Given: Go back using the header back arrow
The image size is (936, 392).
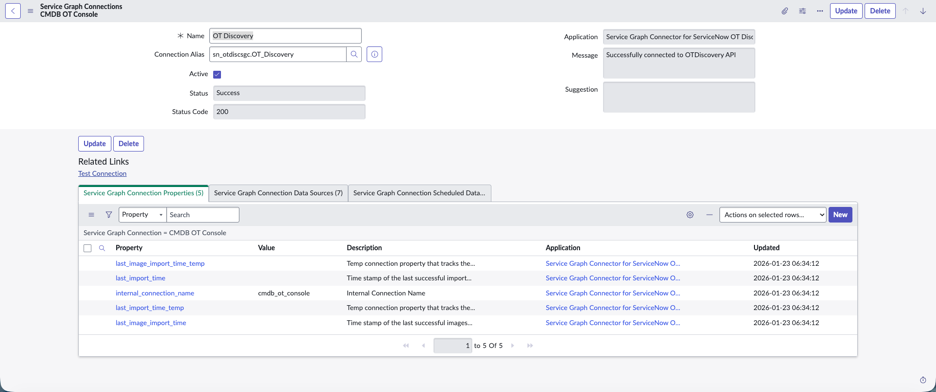Looking at the screenshot, I should (13, 10).
